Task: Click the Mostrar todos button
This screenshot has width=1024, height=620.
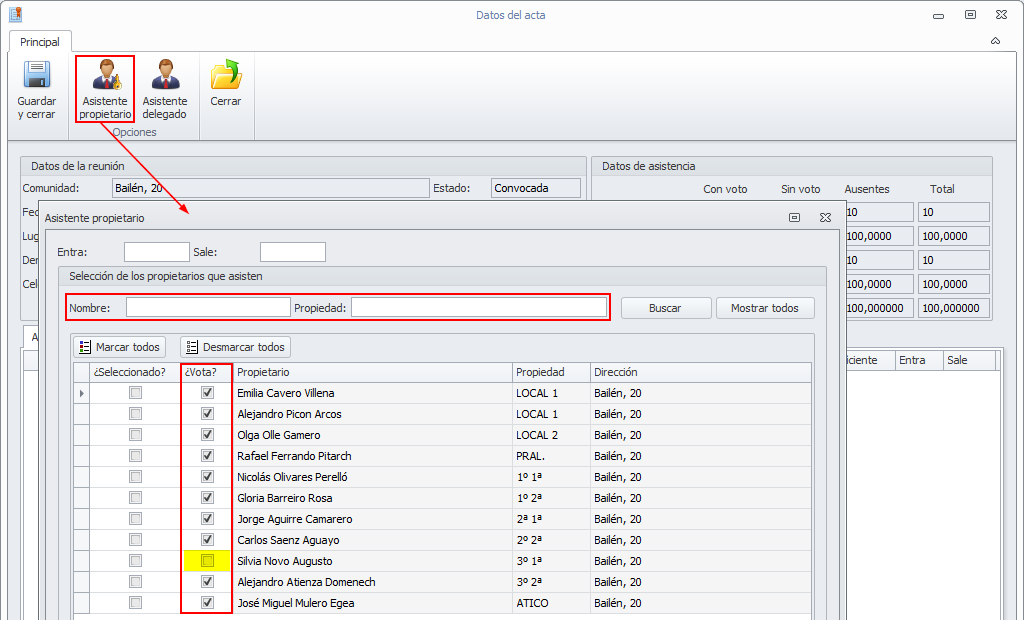Action: pos(765,308)
